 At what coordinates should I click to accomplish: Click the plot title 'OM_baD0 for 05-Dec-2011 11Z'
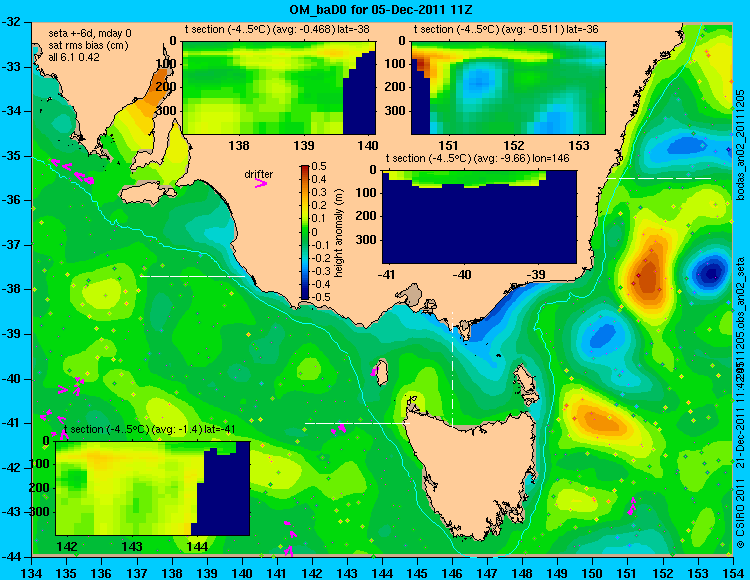[x=381, y=9]
